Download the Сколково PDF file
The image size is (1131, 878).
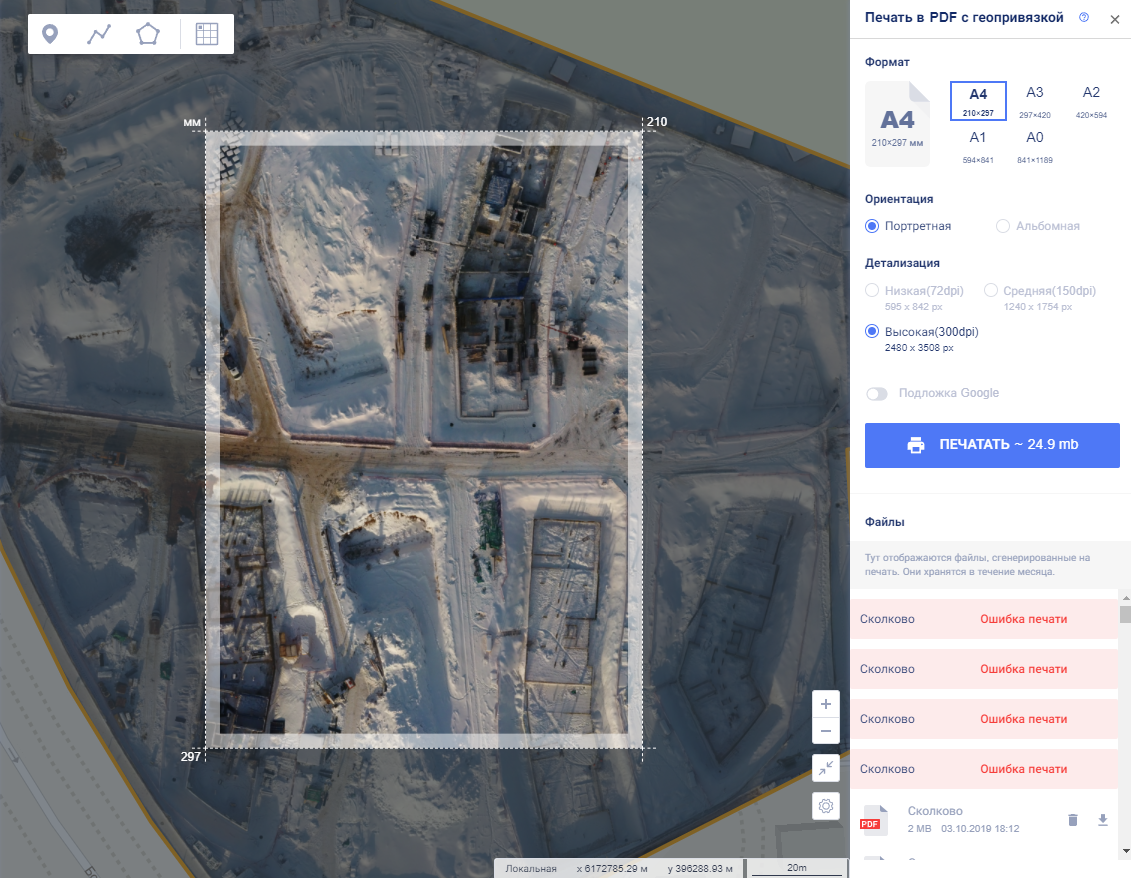[x=1103, y=820]
